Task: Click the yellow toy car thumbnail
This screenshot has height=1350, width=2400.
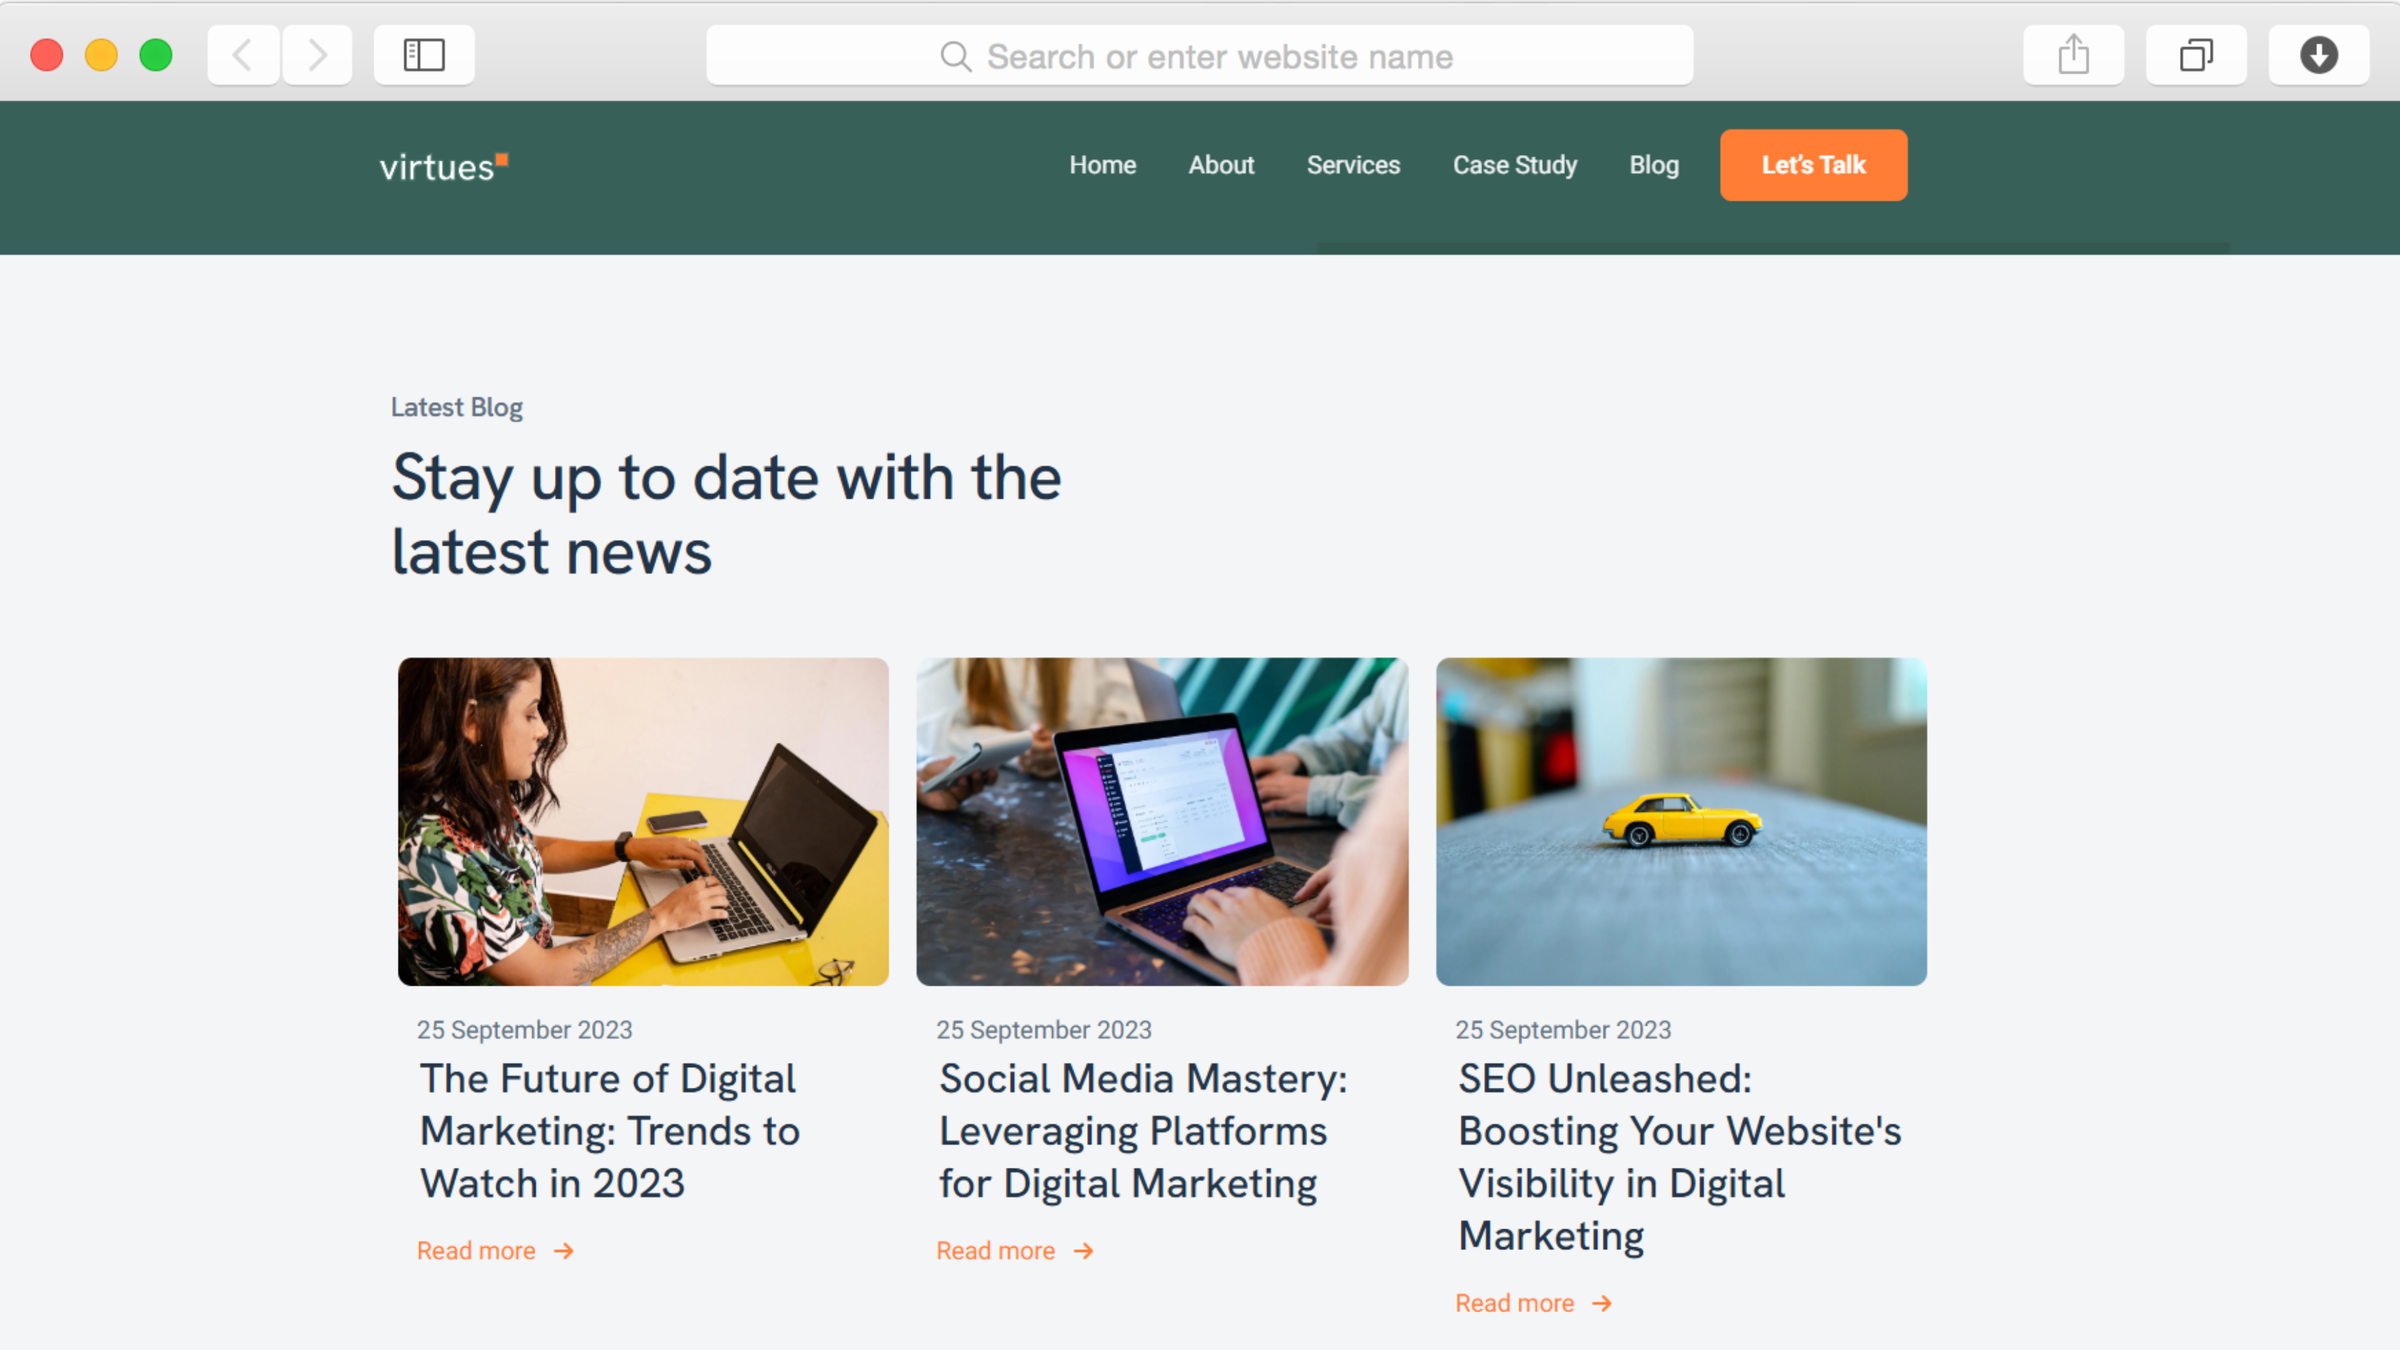Action: [x=1681, y=821]
